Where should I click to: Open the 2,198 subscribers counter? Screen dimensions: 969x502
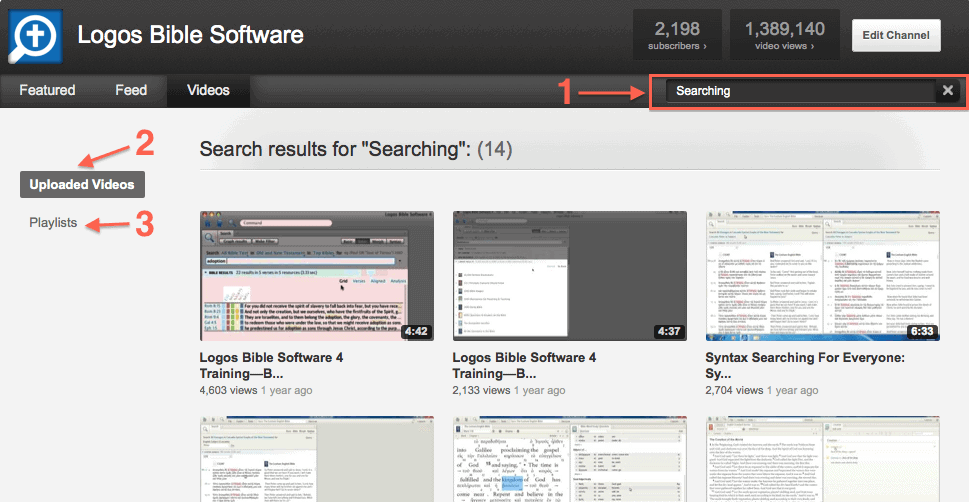pyautogui.click(x=677, y=36)
